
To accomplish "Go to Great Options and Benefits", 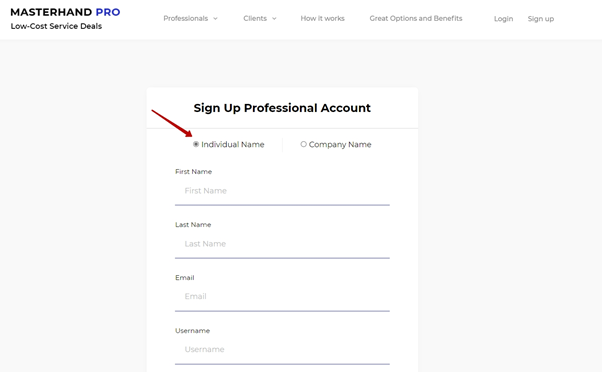I will click(416, 18).
